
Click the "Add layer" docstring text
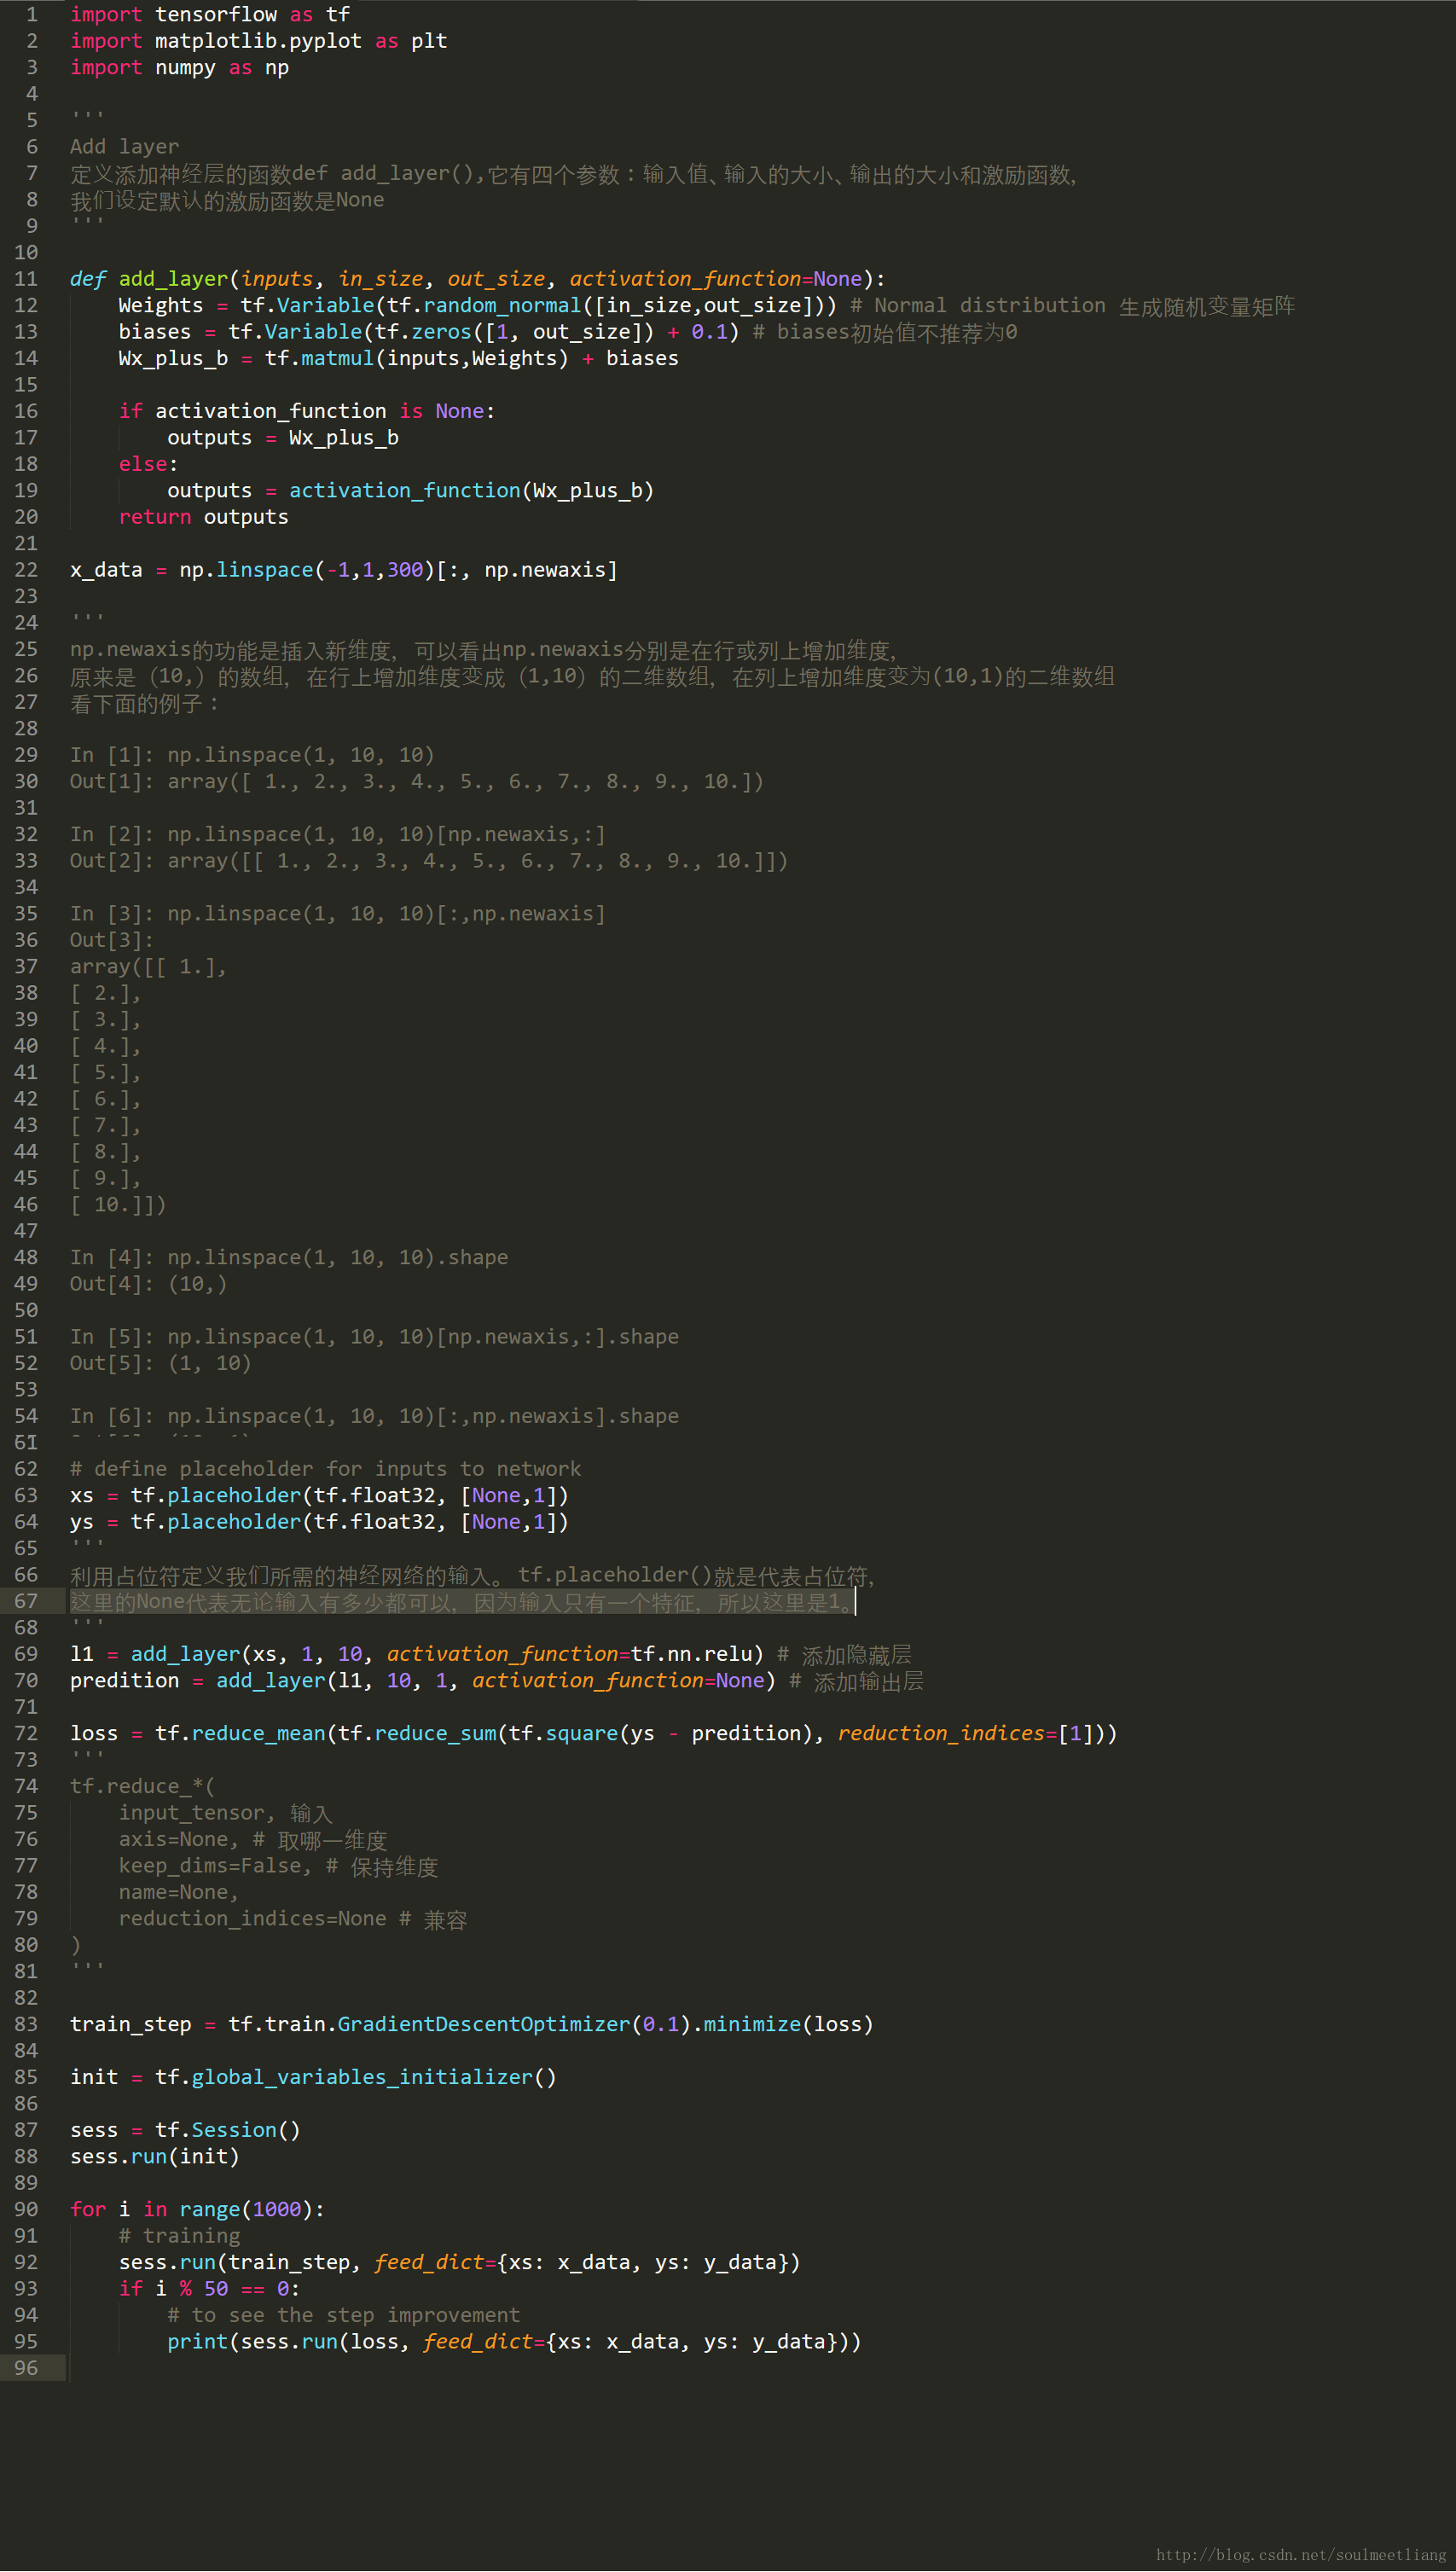(124, 147)
